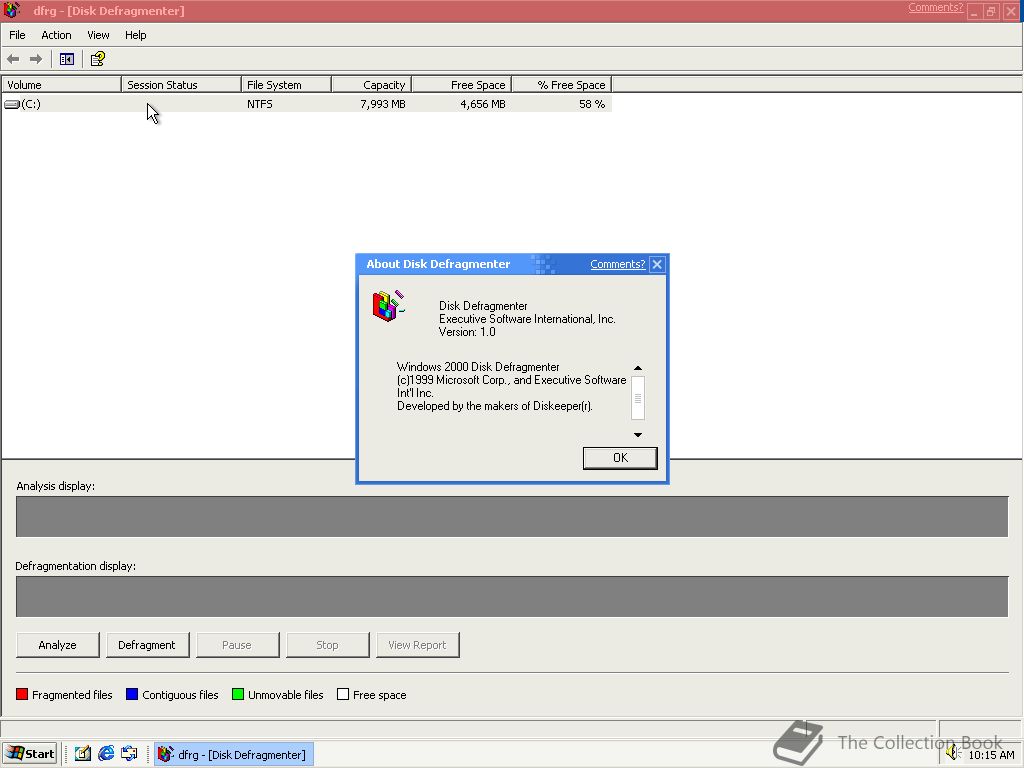Click the C: drive icon
The height and width of the screenshot is (768, 1024).
tap(12, 104)
